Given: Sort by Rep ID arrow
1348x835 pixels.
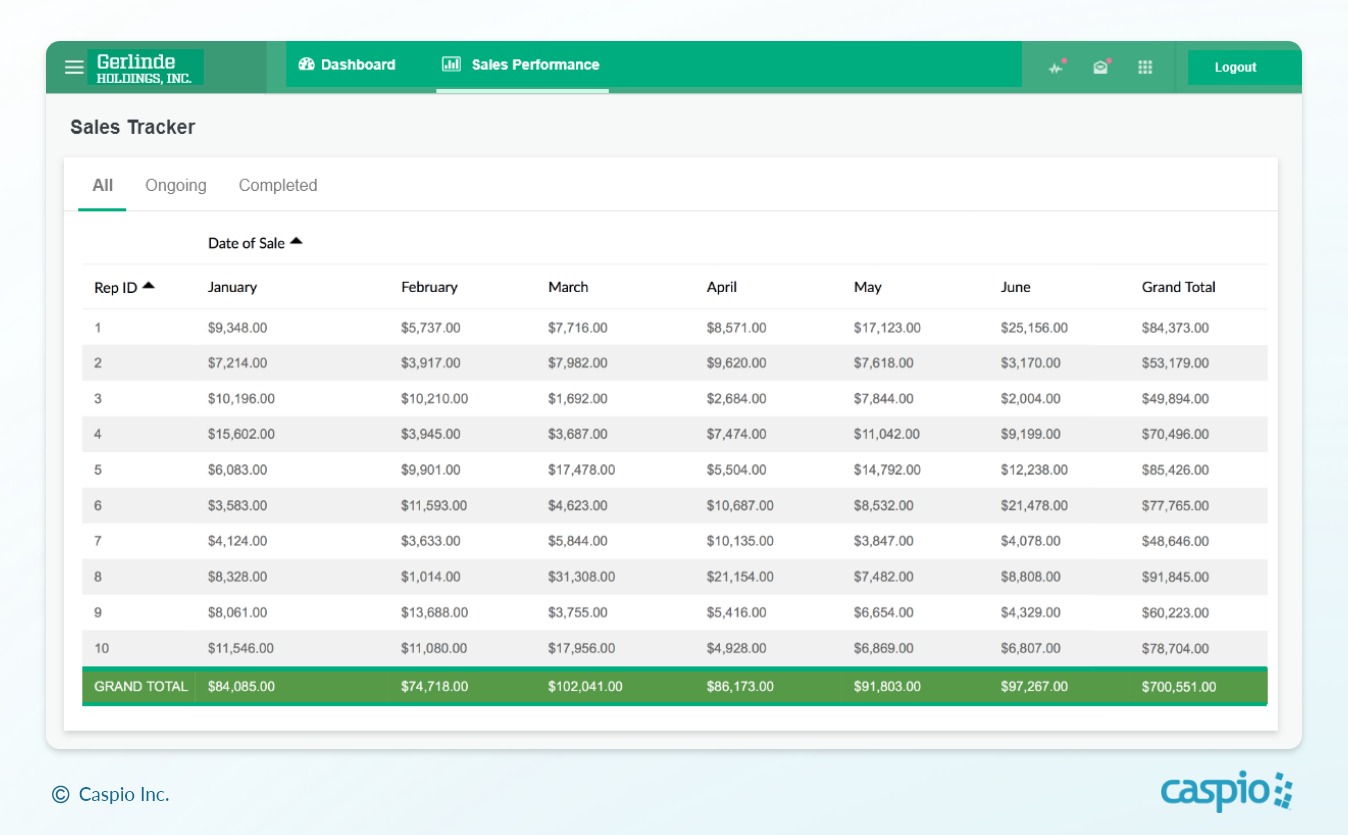Looking at the screenshot, I should 149,286.
